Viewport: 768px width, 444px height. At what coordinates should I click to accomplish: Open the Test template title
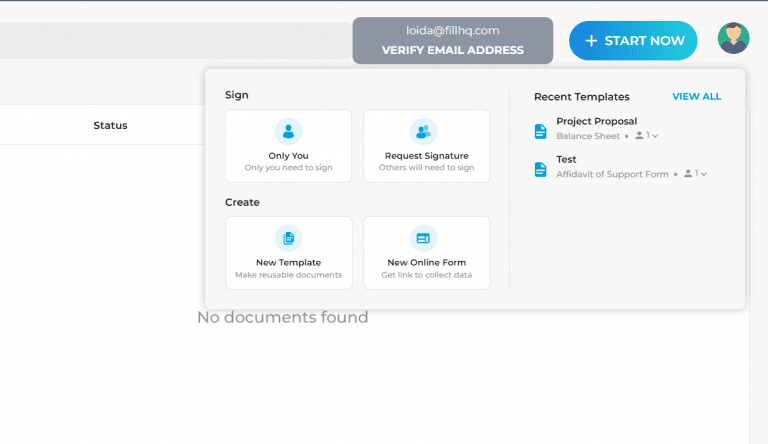click(566, 159)
